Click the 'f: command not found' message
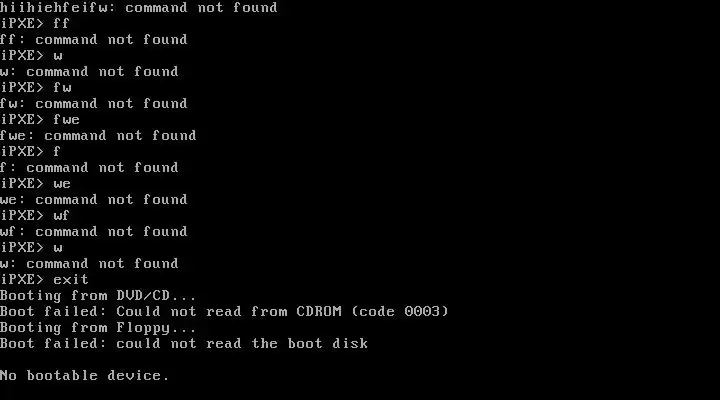The image size is (720, 400). click(89, 168)
